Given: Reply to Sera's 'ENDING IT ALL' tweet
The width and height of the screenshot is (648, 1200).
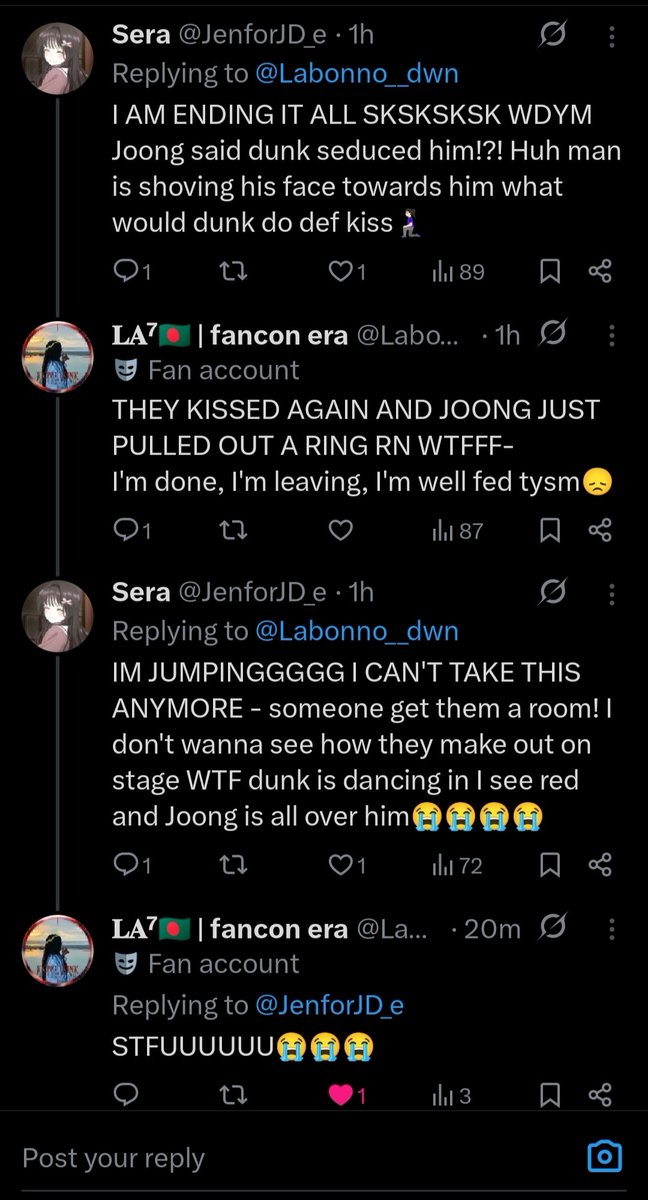Looking at the screenshot, I should point(131,272).
